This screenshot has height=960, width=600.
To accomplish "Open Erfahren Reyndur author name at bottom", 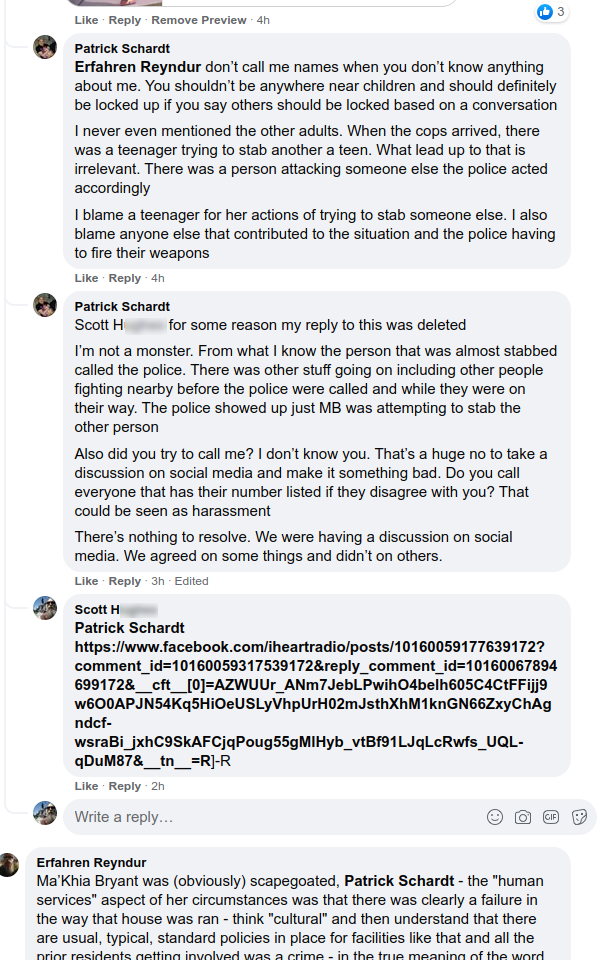I will tap(92, 862).
